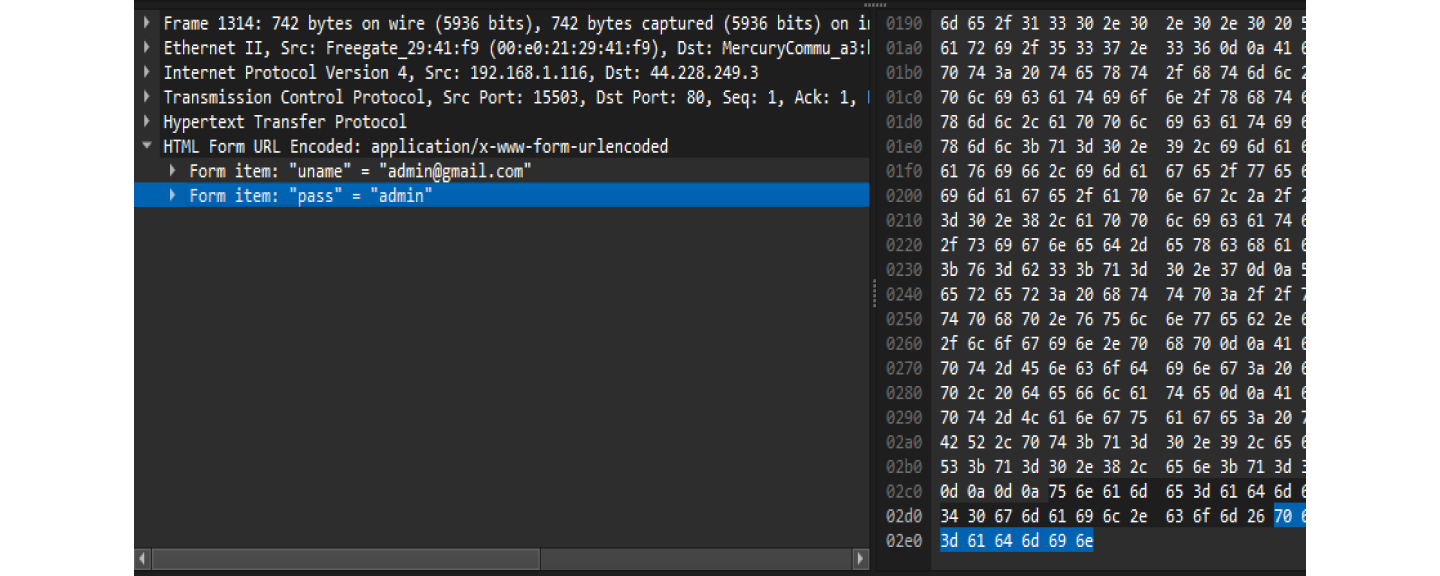Expand the Ethernet II disclosure triangle
Screen dimensions: 1440x576
pyautogui.click(x=147, y=47)
